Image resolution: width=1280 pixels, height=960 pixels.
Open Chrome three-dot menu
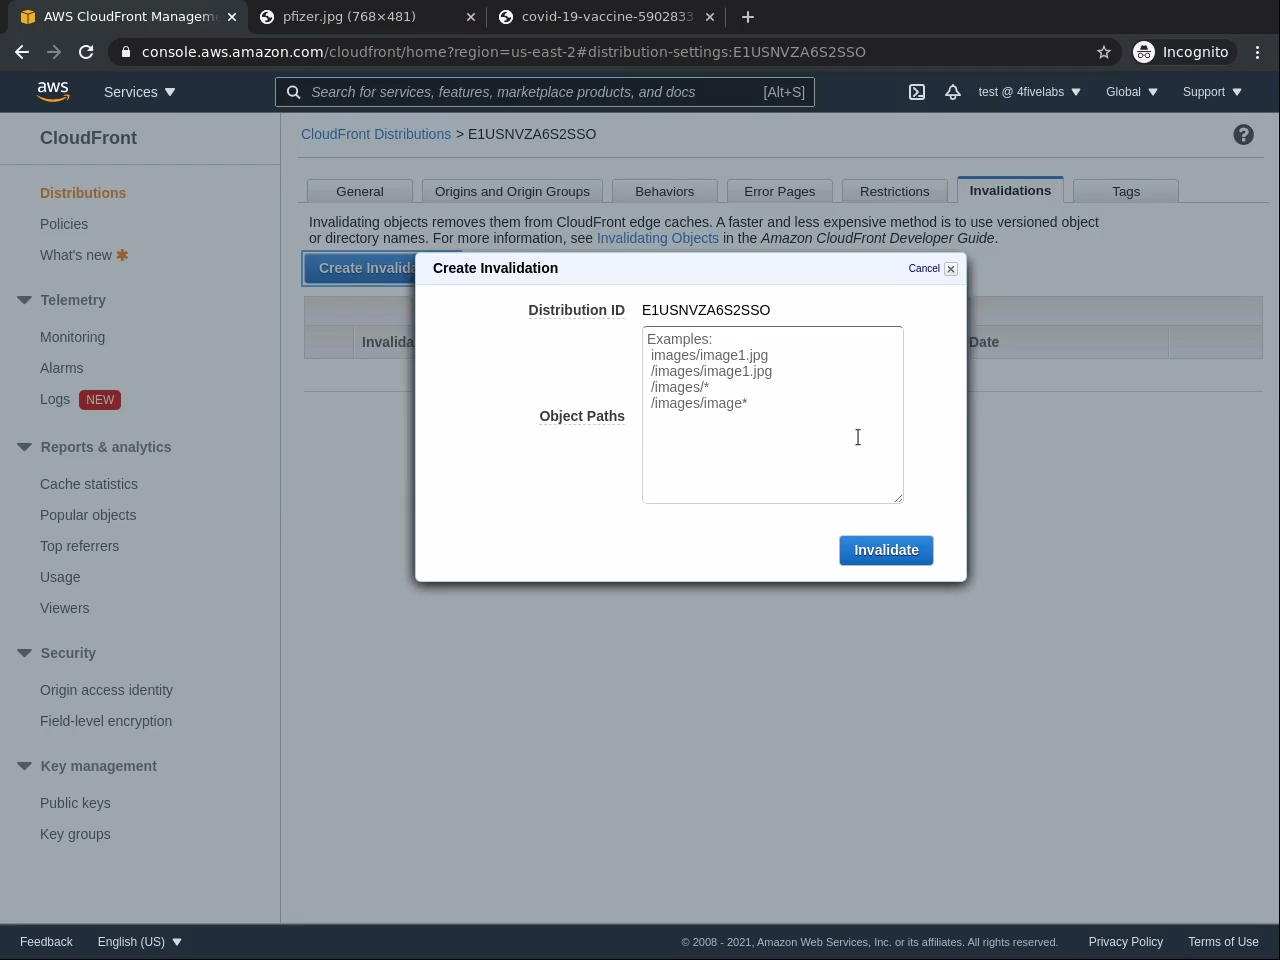click(1257, 52)
